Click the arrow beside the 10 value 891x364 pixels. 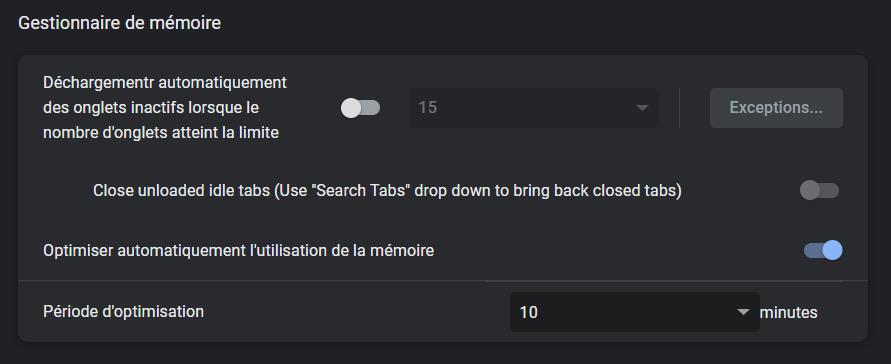743,312
